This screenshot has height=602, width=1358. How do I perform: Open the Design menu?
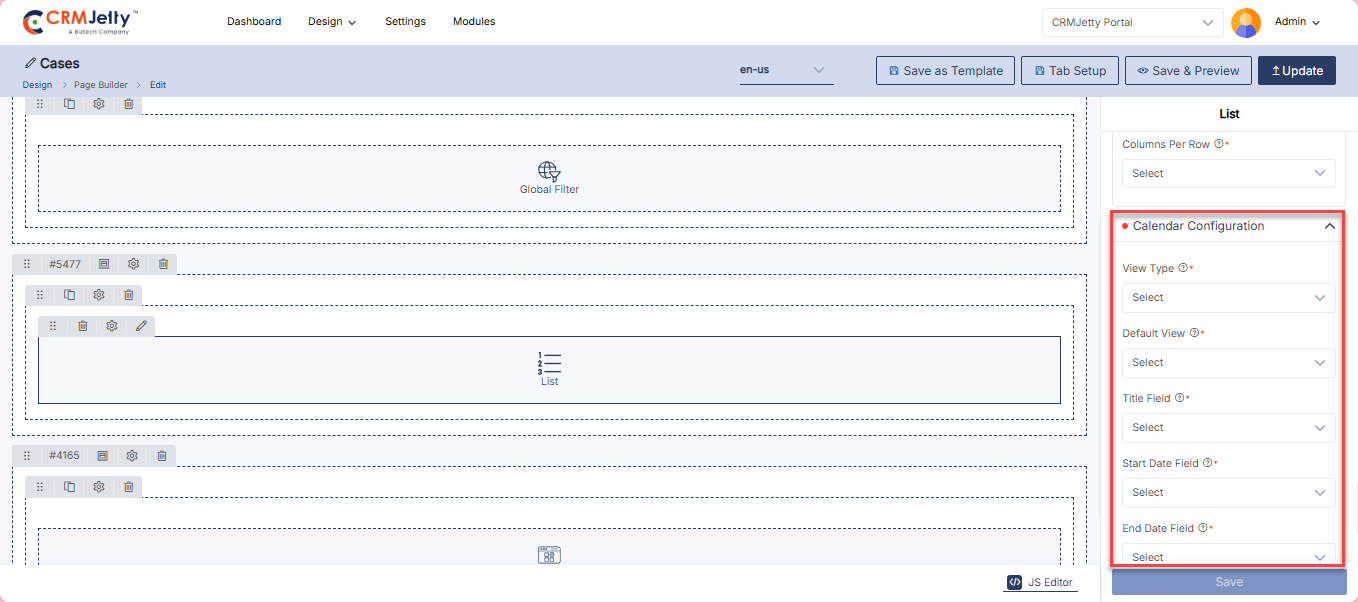pos(332,22)
